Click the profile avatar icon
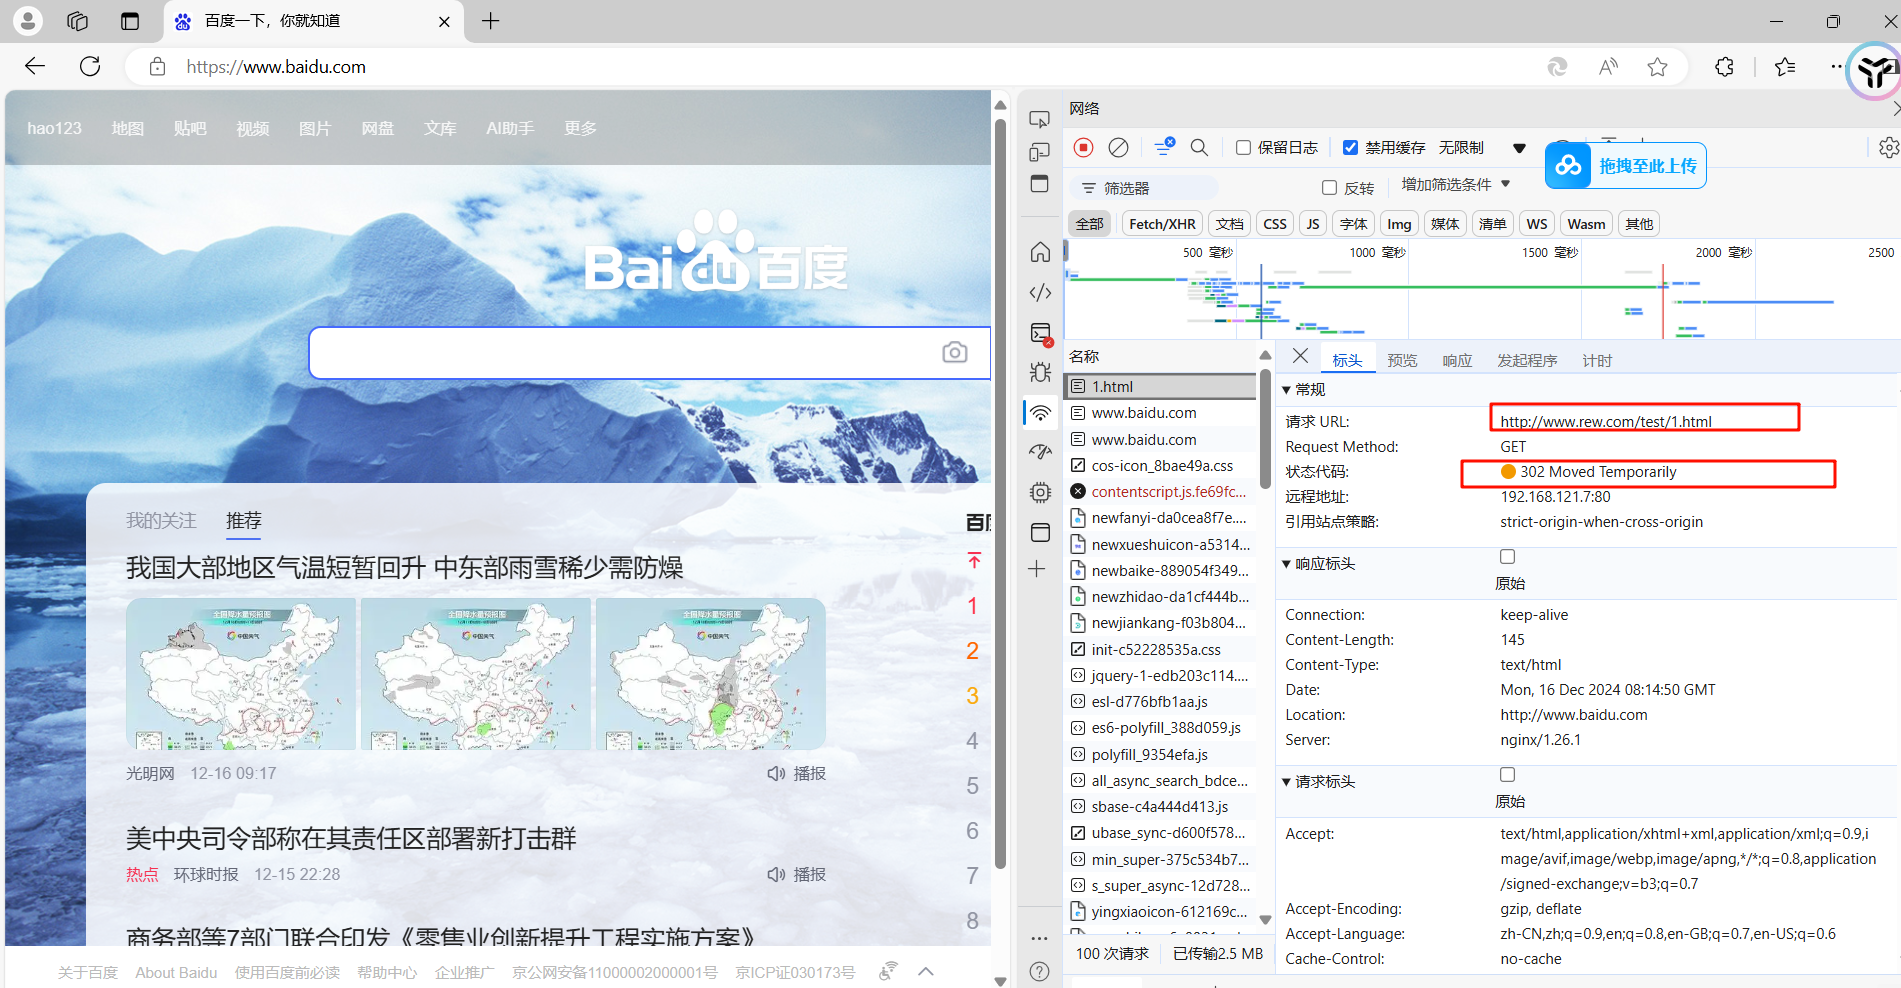Screen dimensions: 1901x988 tap(28, 21)
